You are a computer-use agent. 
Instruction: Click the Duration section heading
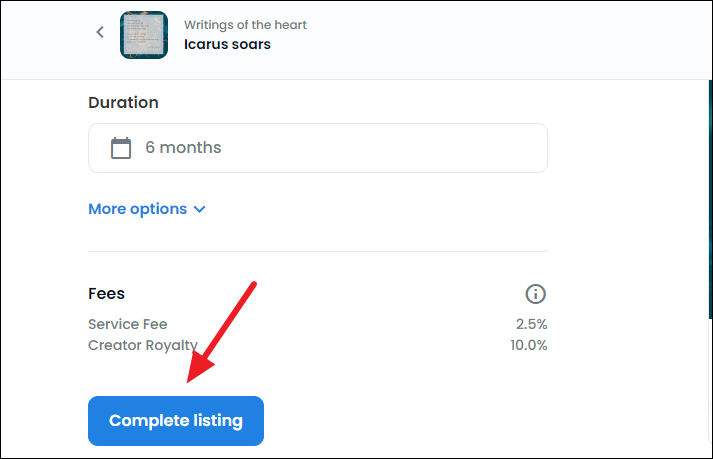tap(123, 102)
